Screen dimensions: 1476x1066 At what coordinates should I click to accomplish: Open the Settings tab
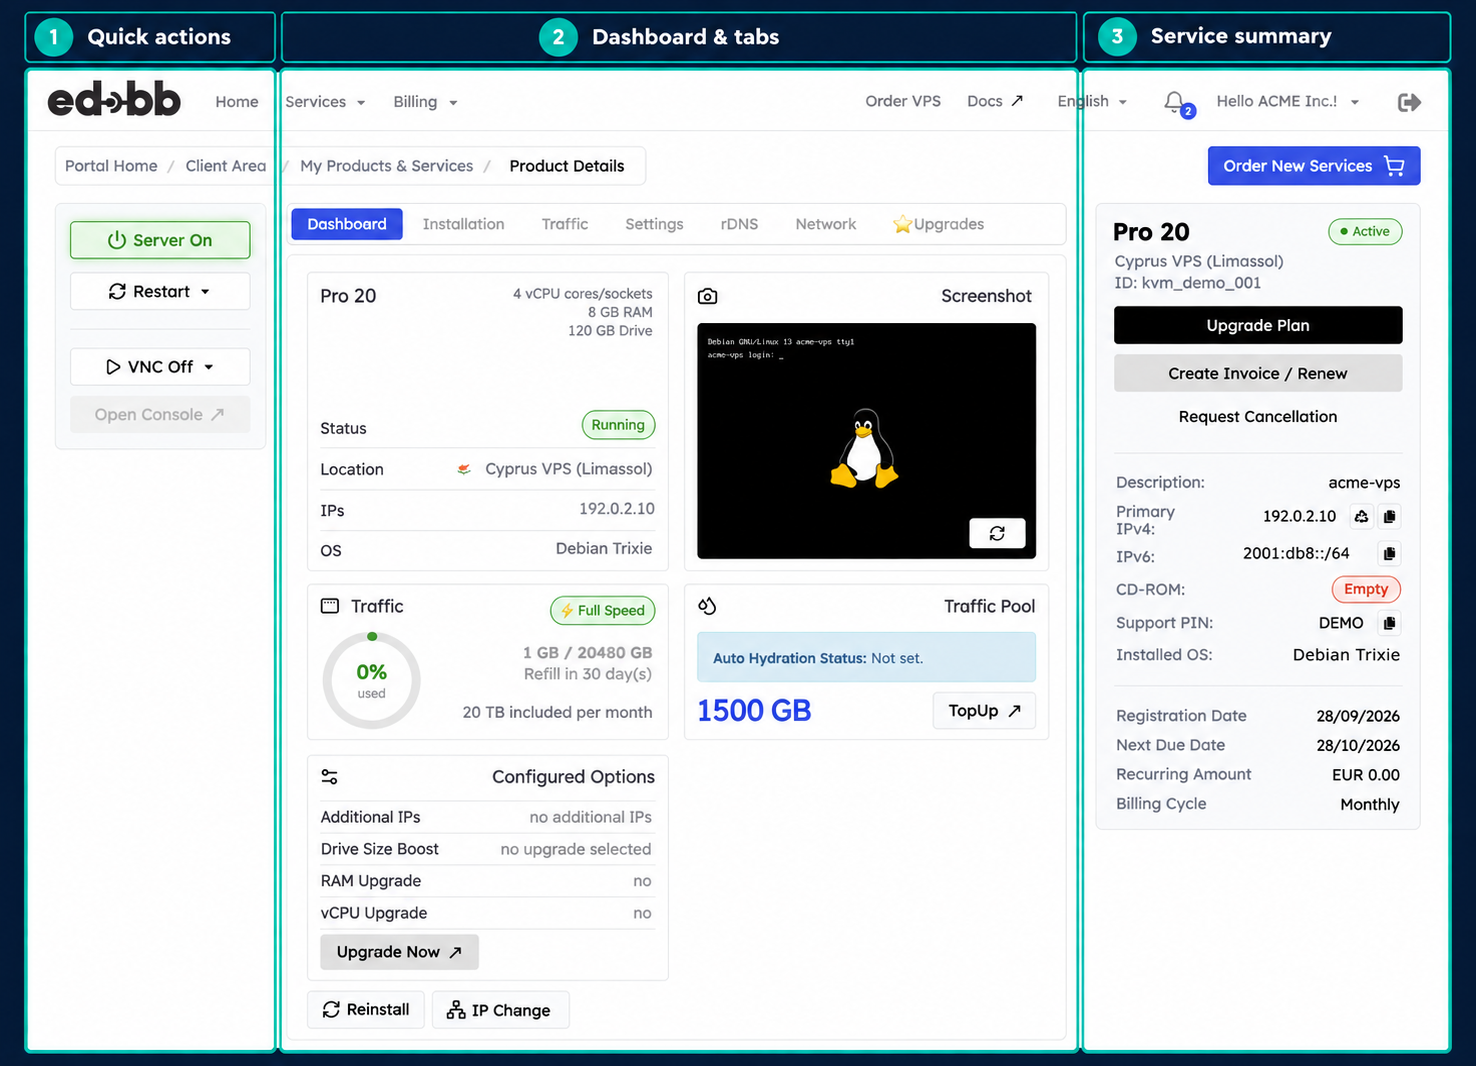click(654, 224)
